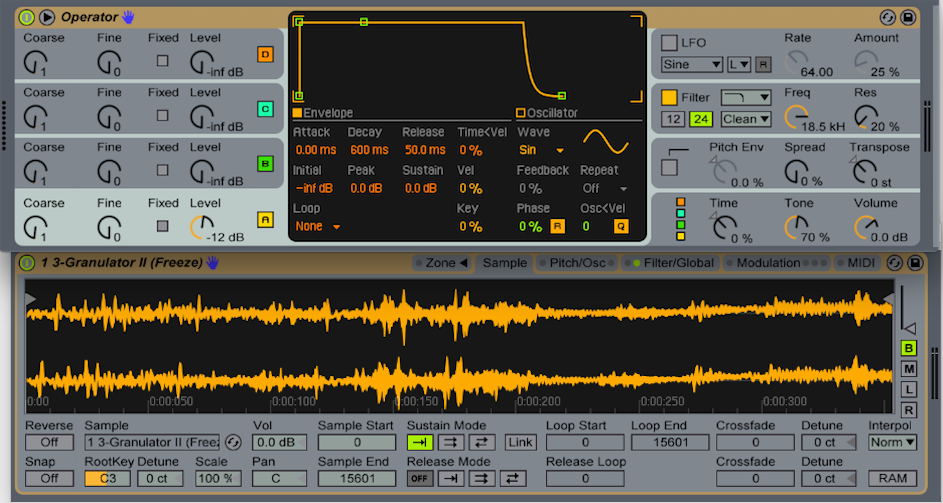Select no-loop sustain mode arrow
Screen dimensions: 943x503
coord(420,443)
